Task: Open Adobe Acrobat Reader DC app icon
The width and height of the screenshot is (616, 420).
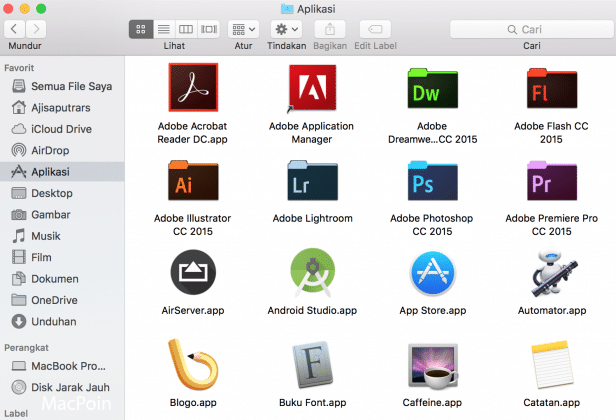Action: pos(193,87)
